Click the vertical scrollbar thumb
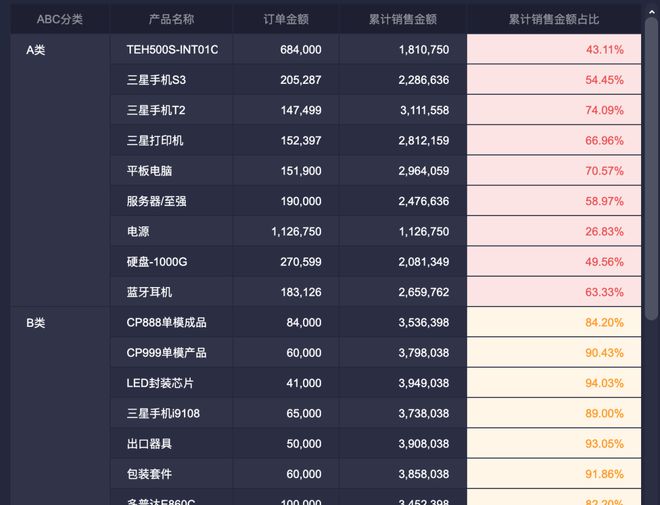The image size is (660, 505). 652,169
